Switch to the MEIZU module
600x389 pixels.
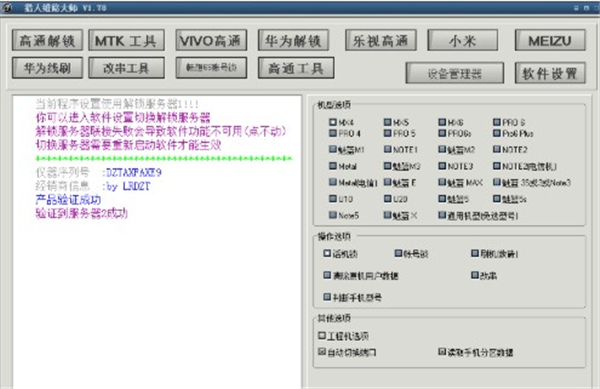pos(550,41)
